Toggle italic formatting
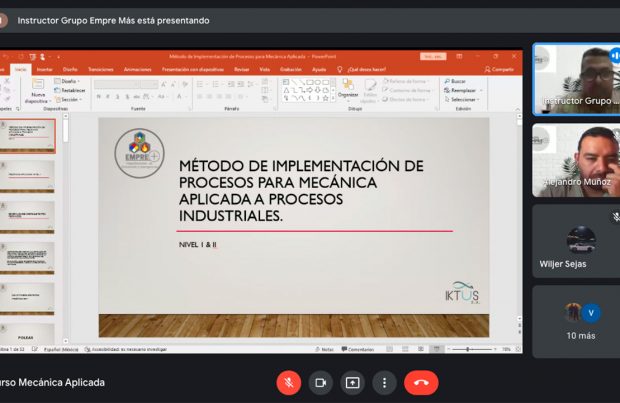620x403 pixels. 108,96
